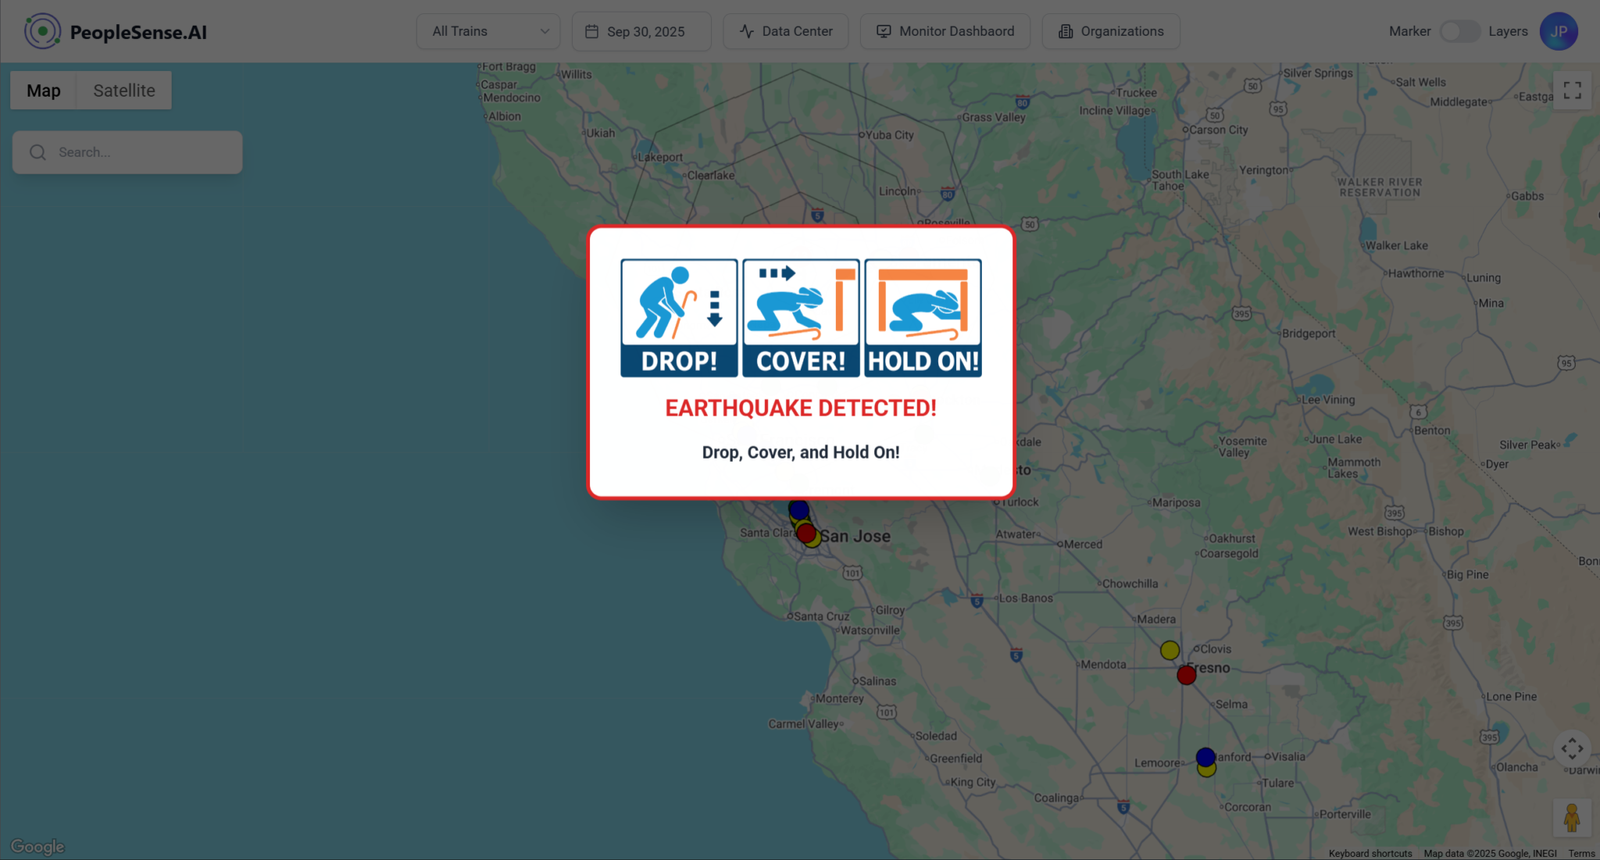
Task: Click the HOLD ON! instruction image
Action: 923,318
